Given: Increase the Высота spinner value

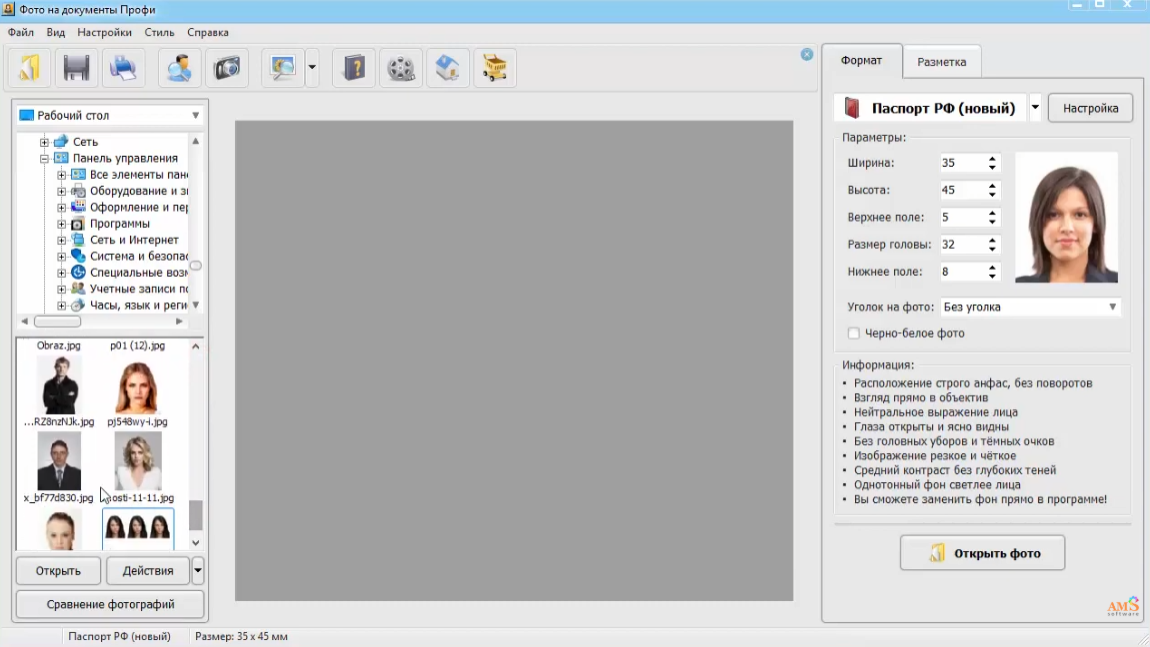Looking at the screenshot, I should click(992, 186).
